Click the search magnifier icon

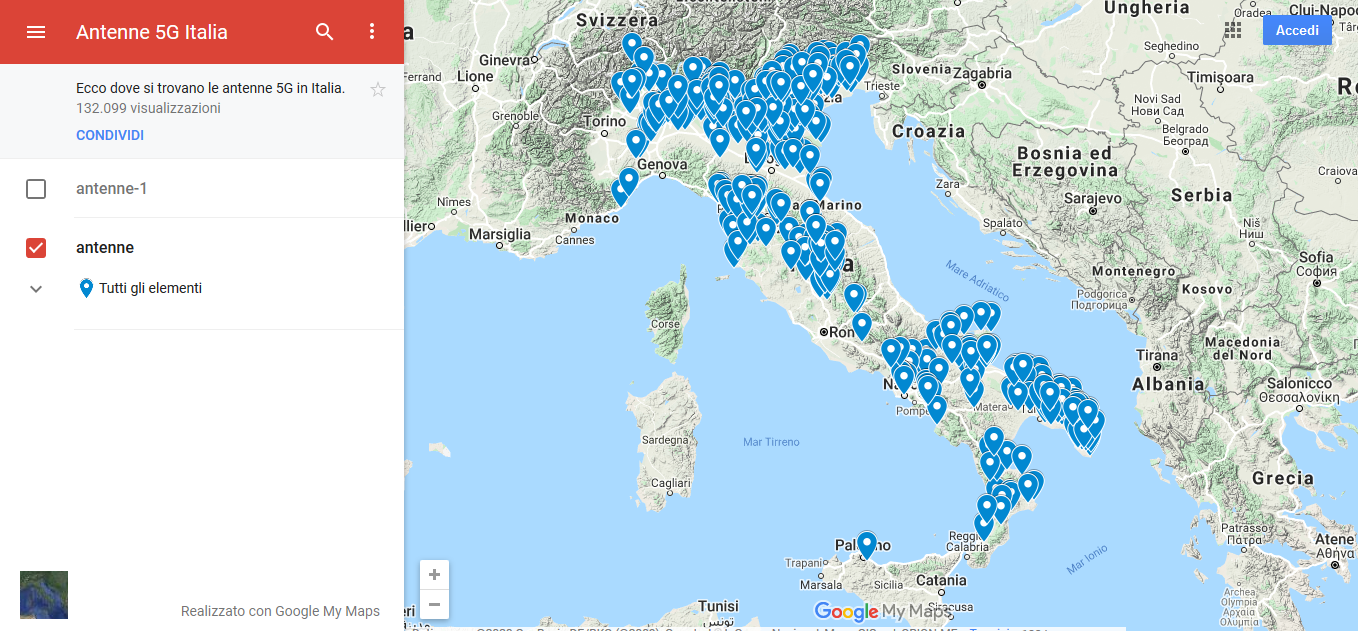tap(325, 32)
